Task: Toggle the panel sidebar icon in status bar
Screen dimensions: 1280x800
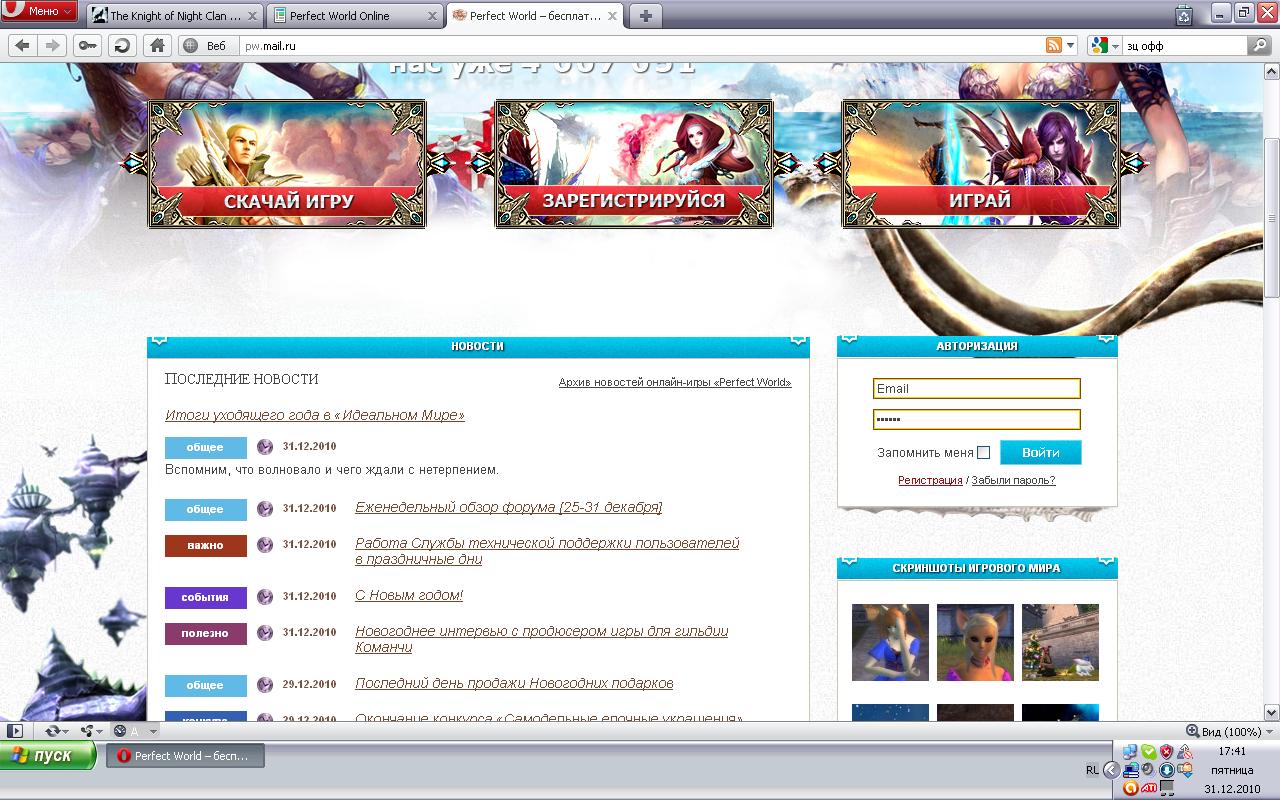Action: point(14,731)
